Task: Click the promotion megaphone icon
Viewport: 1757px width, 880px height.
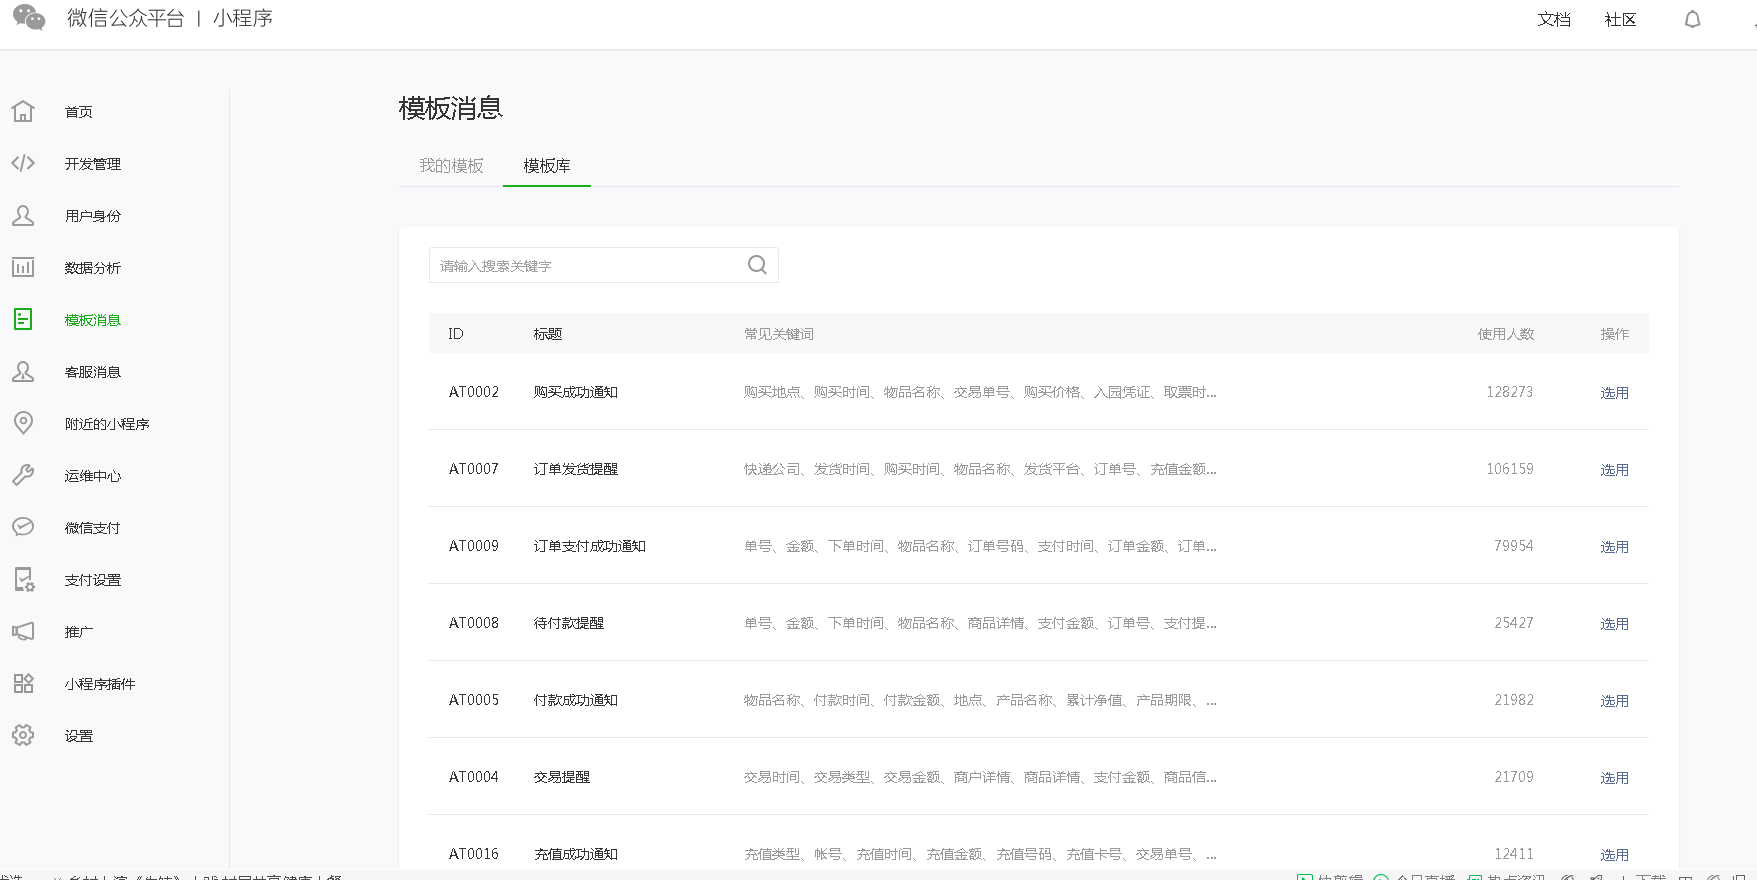Action: pos(23,632)
